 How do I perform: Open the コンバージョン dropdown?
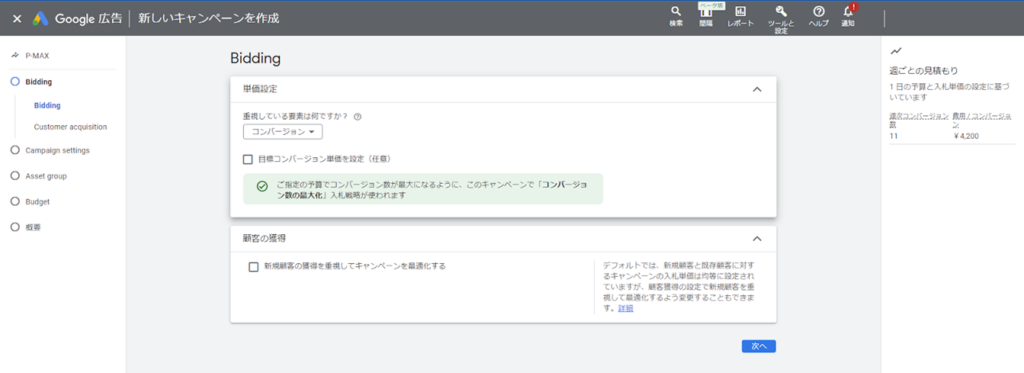point(283,132)
